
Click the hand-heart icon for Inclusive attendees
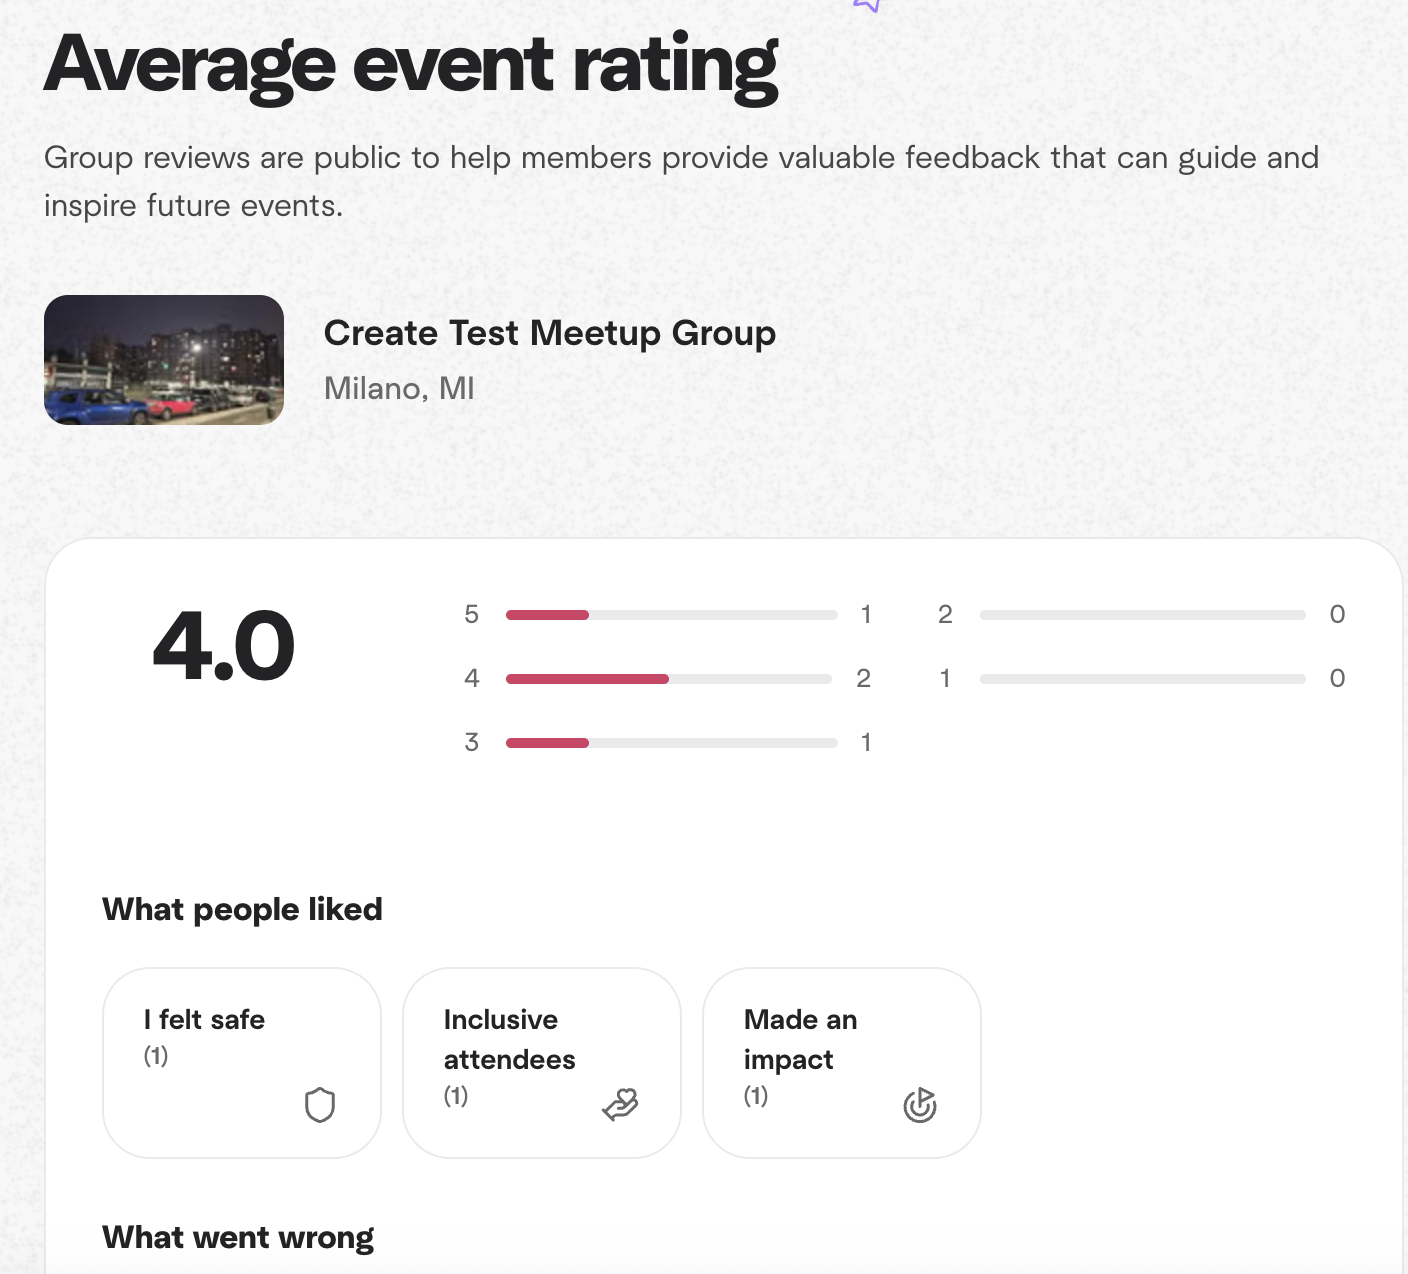point(620,1105)
